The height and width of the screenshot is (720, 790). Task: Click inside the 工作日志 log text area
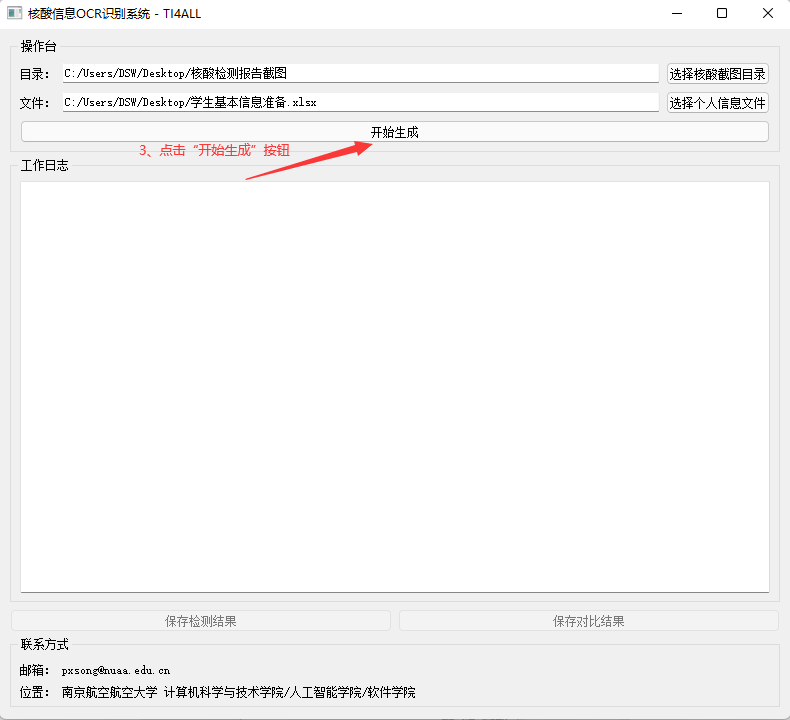(x=394, y=386)
